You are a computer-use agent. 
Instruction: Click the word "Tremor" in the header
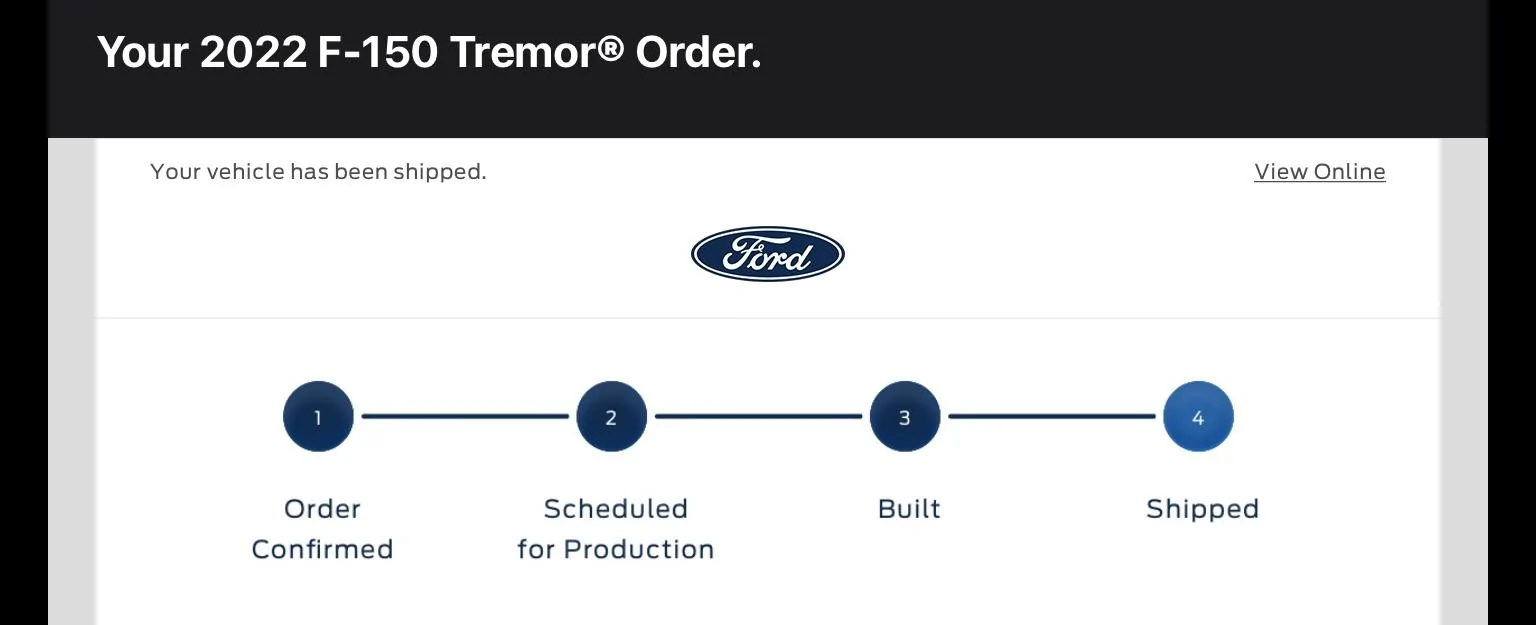click(x=523, y=52)
